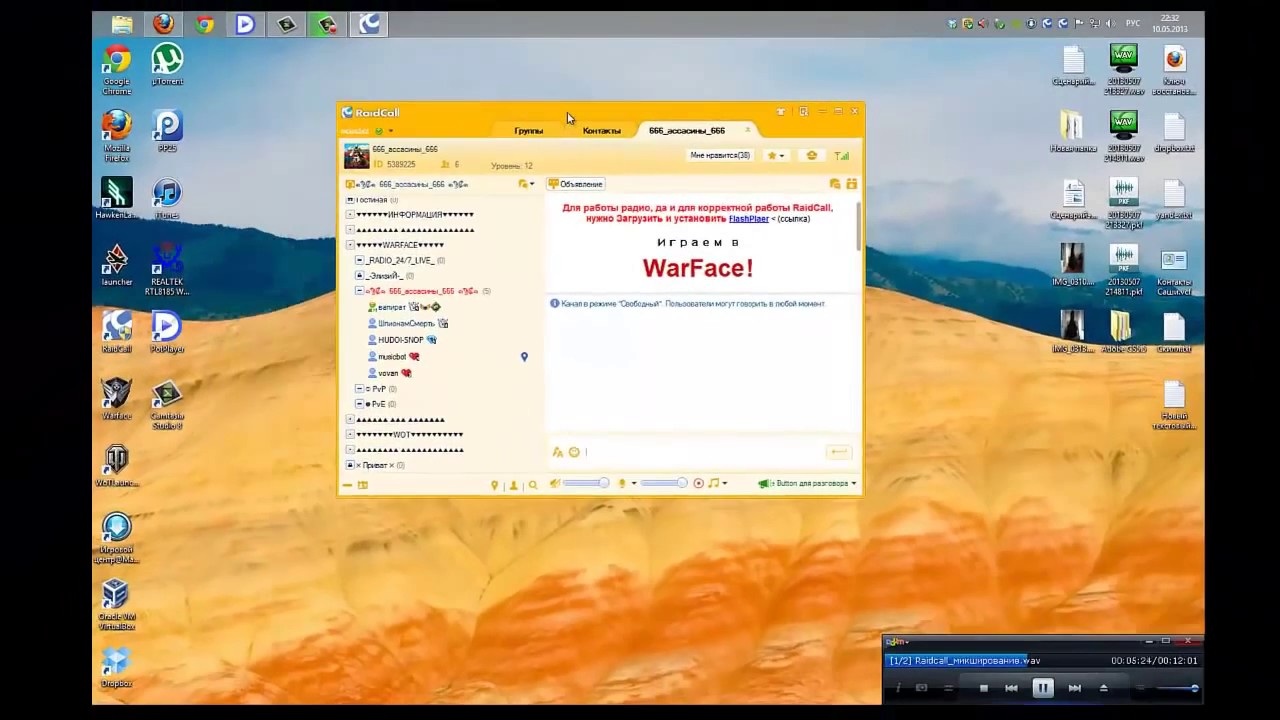This screenshot has width=1280, height=720.
Task: Open the Группы tab in RaidCall
Action: tap(528, 131)
